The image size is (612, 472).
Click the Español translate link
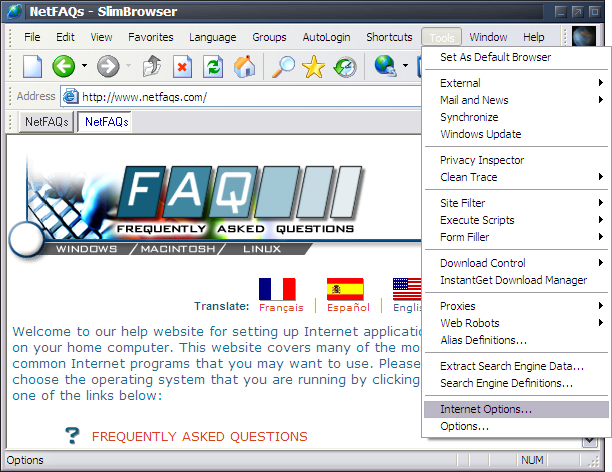(348, 307)
